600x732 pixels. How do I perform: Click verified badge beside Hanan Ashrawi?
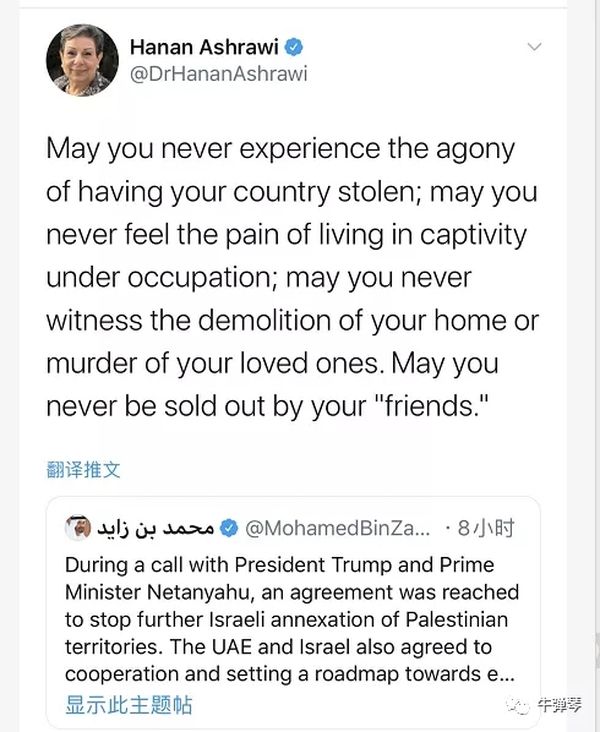tap(295, 46)
